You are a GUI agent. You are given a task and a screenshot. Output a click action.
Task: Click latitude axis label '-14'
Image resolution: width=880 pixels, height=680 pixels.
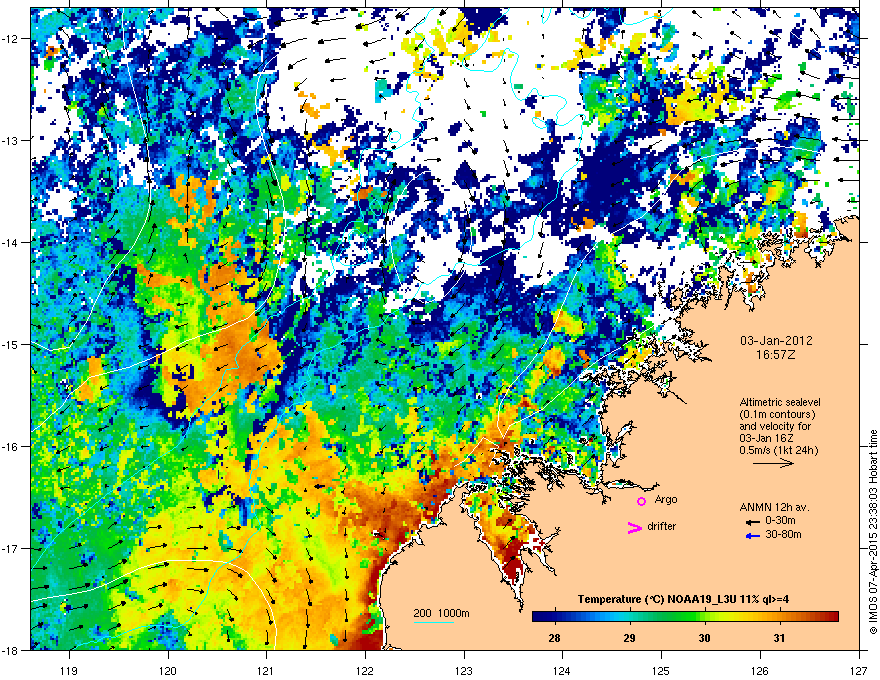click(x=10, y=242)
